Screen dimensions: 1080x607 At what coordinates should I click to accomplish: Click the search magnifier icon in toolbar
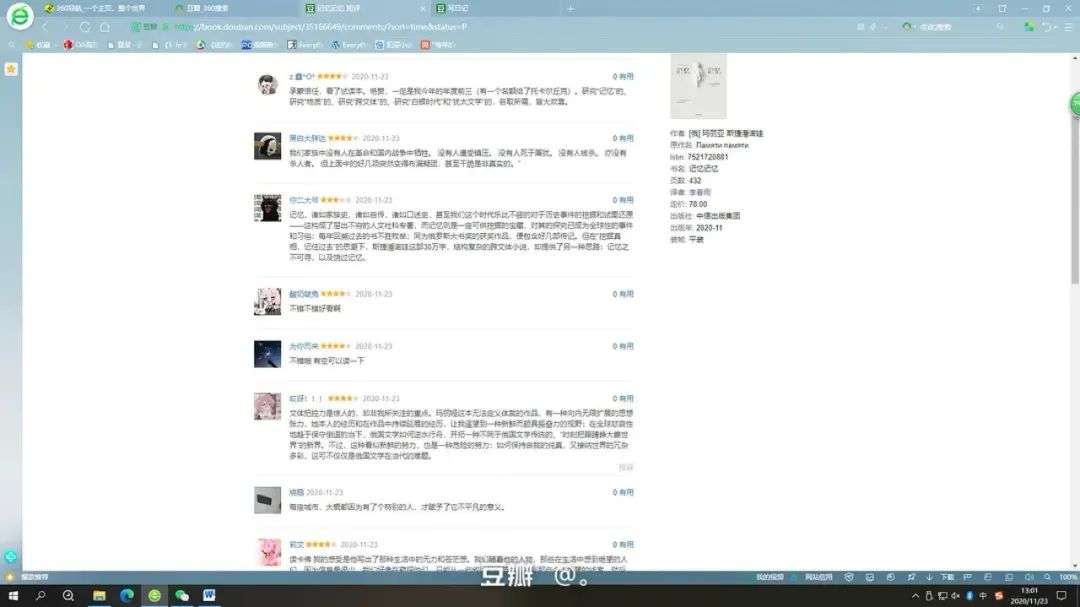click(x=1000, y=27)
